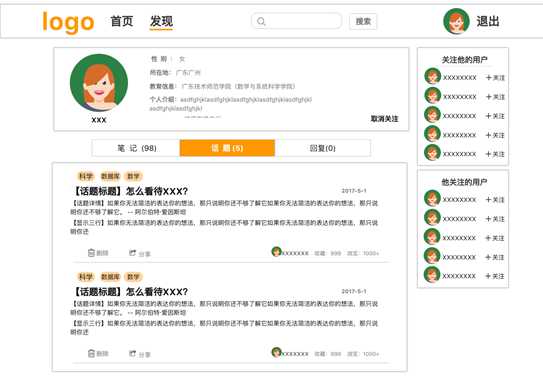Click the 关注他的用户 panel heading
The width and height of the screenshot is (543, 376).
464,60
